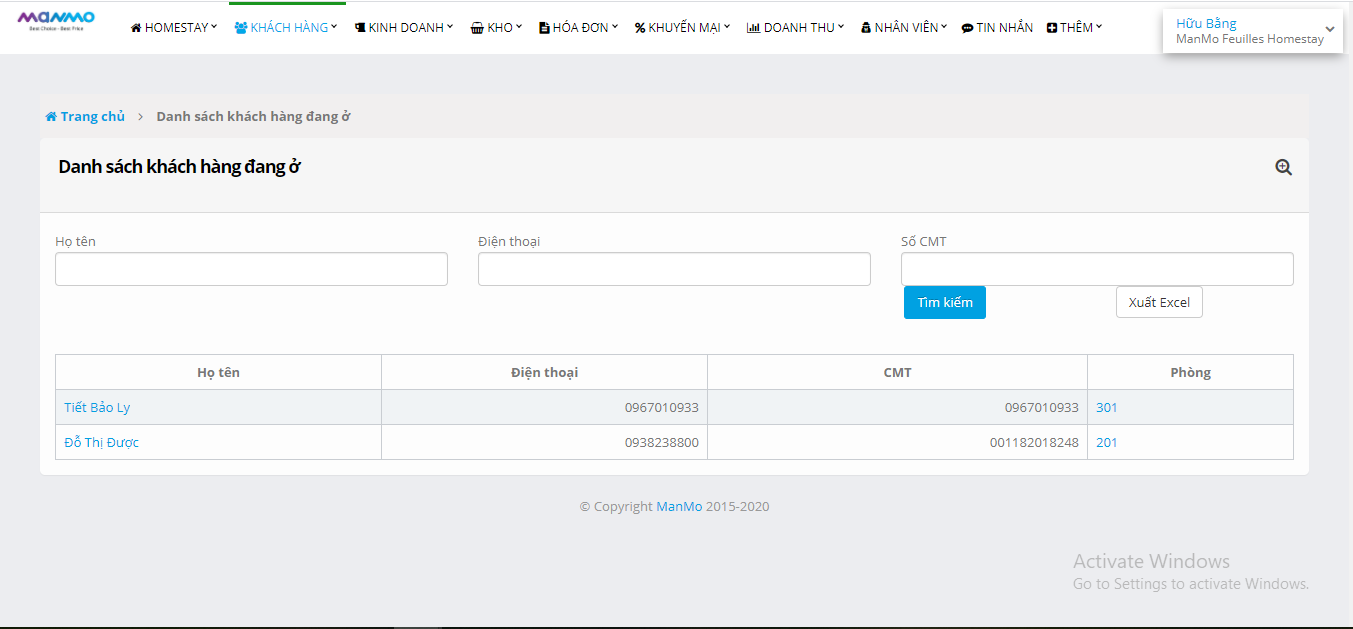Expand the THÊM menu

click(x=1074, y=28)
